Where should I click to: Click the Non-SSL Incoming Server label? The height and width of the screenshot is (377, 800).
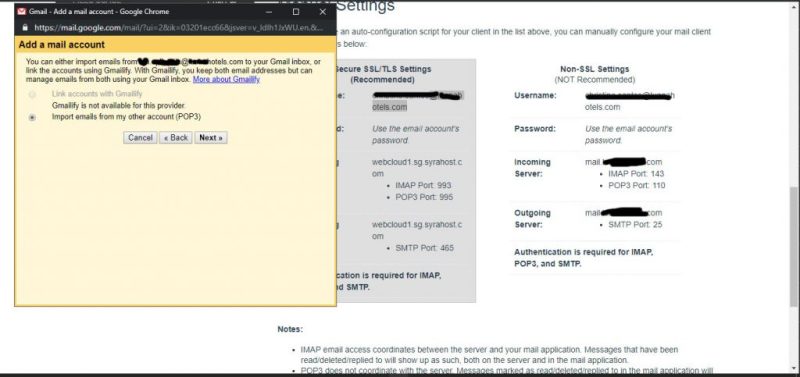(x=532, y=168)
